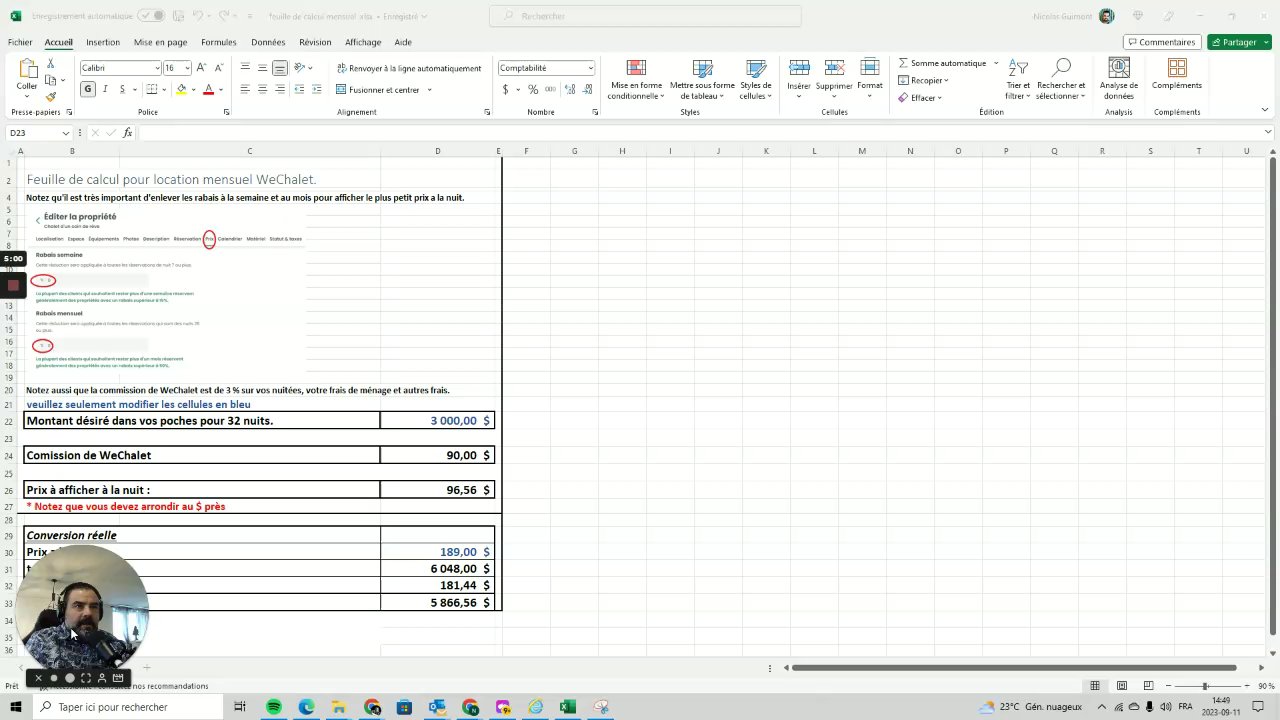Open Styles de cellules gallery
This screenshot has width=1280, height=720.
(755, 79)
